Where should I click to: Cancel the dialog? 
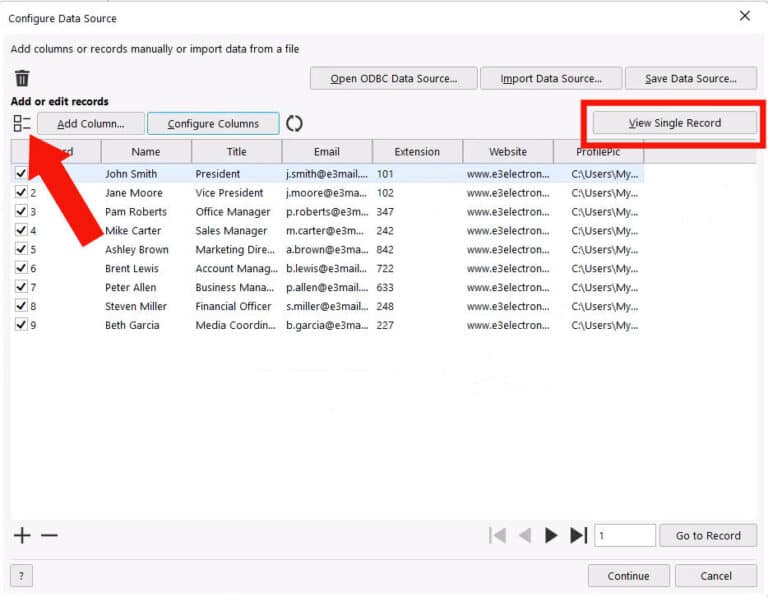click(x=716, y=575)
